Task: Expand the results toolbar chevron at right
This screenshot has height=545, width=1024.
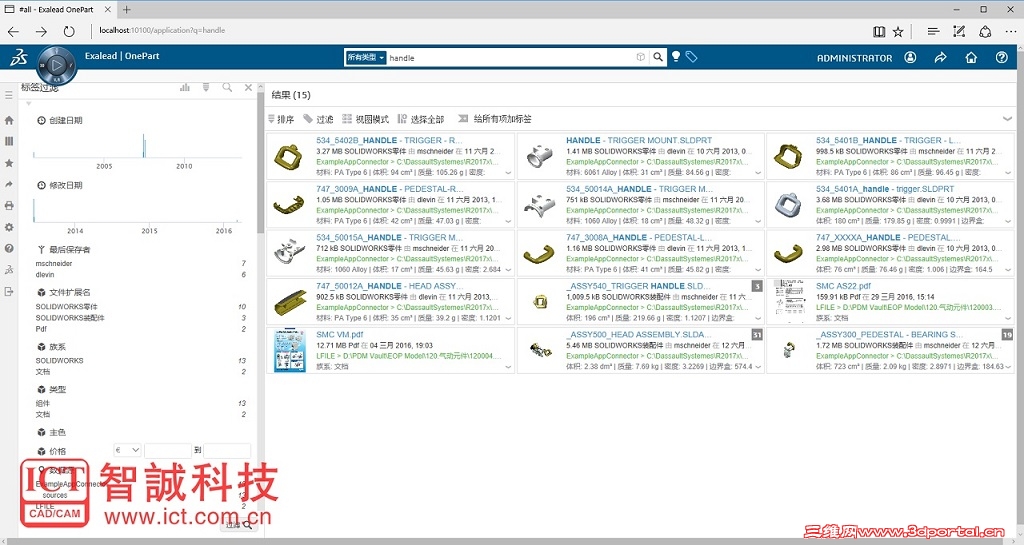Action: tap(1006, 119)
